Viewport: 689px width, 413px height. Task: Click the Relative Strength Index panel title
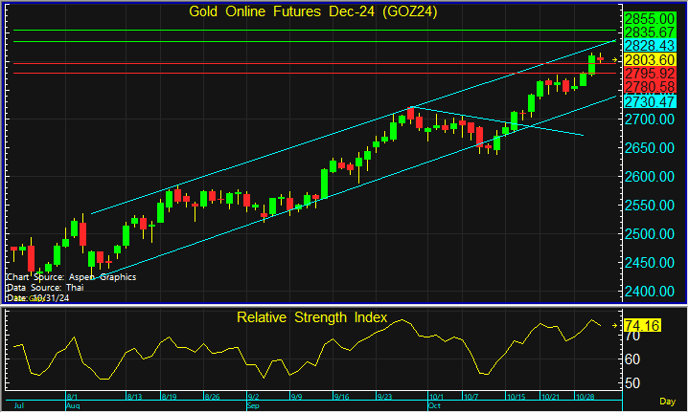[x=312, y=318]
